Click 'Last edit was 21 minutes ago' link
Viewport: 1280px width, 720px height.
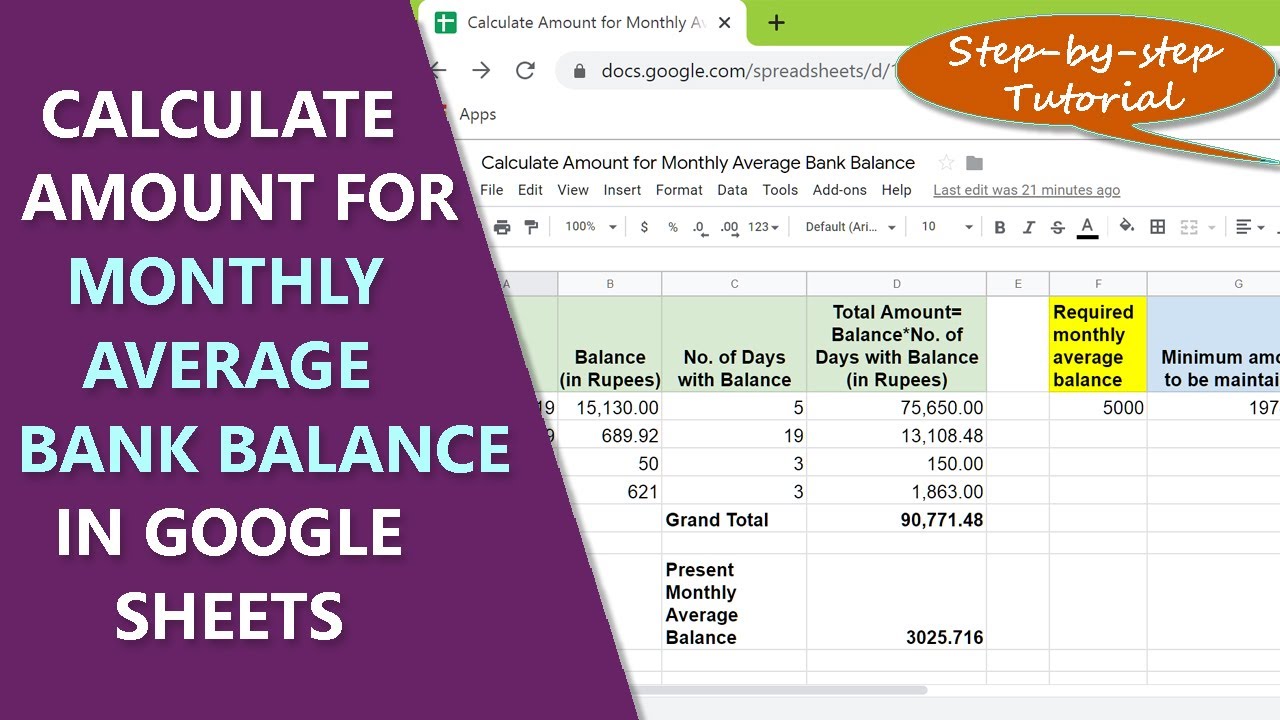point(1027,190)
